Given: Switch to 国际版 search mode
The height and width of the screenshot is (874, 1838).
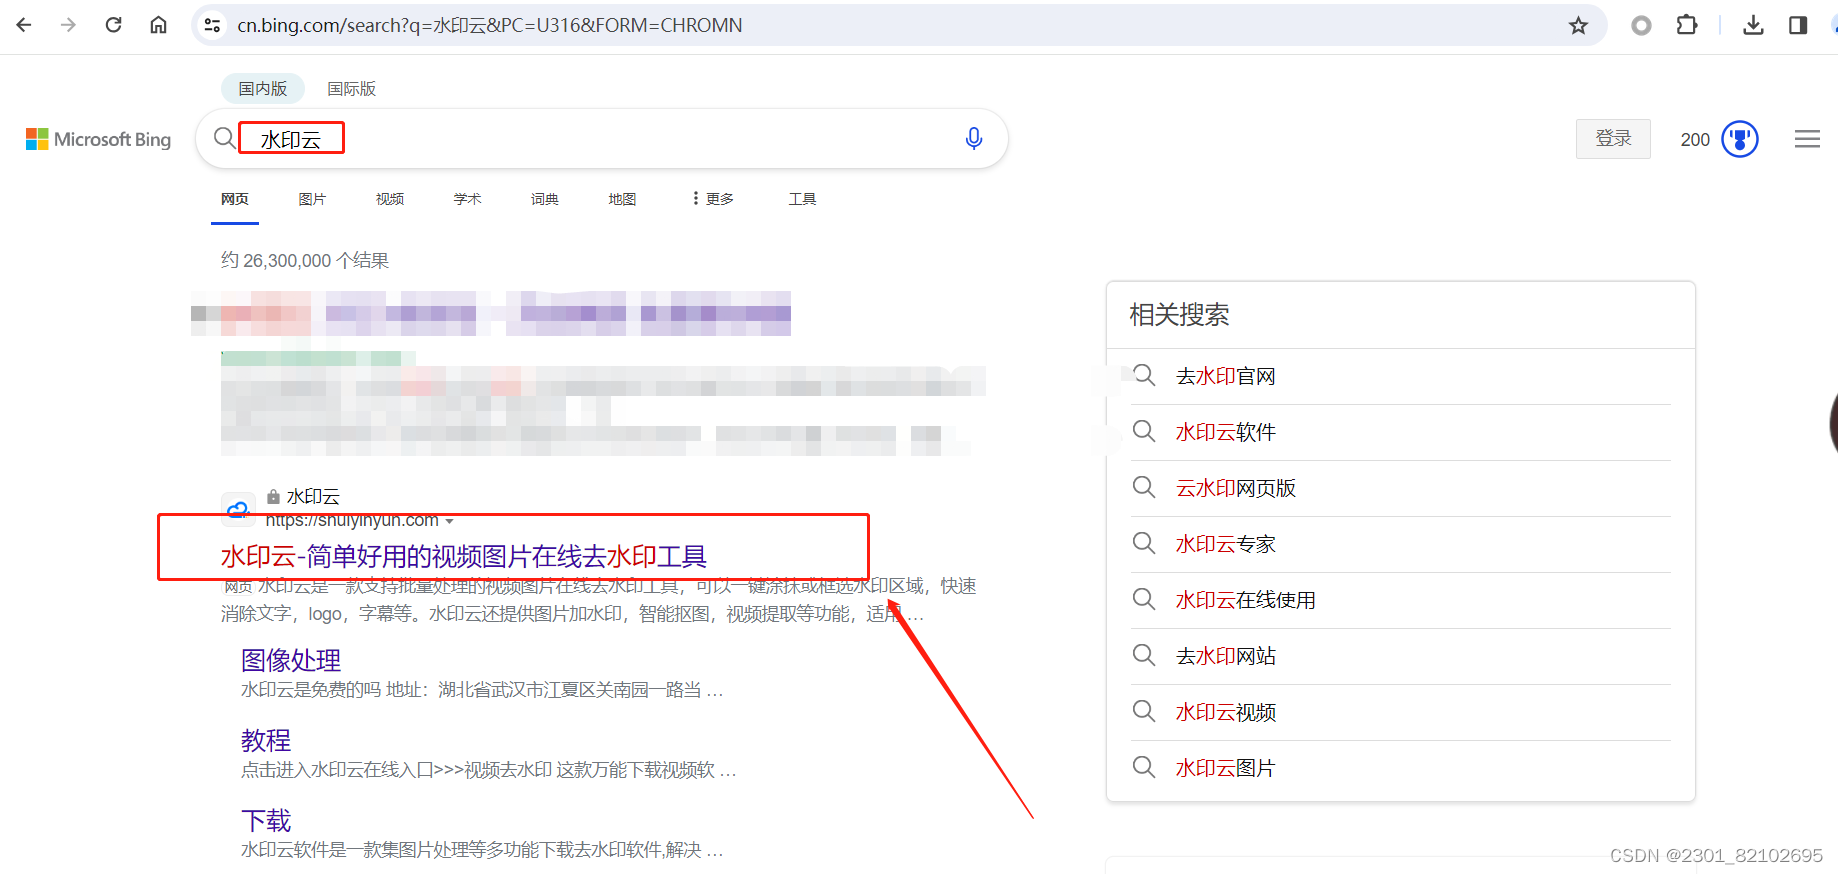Looking at the screenshot, I should (352, 89).
